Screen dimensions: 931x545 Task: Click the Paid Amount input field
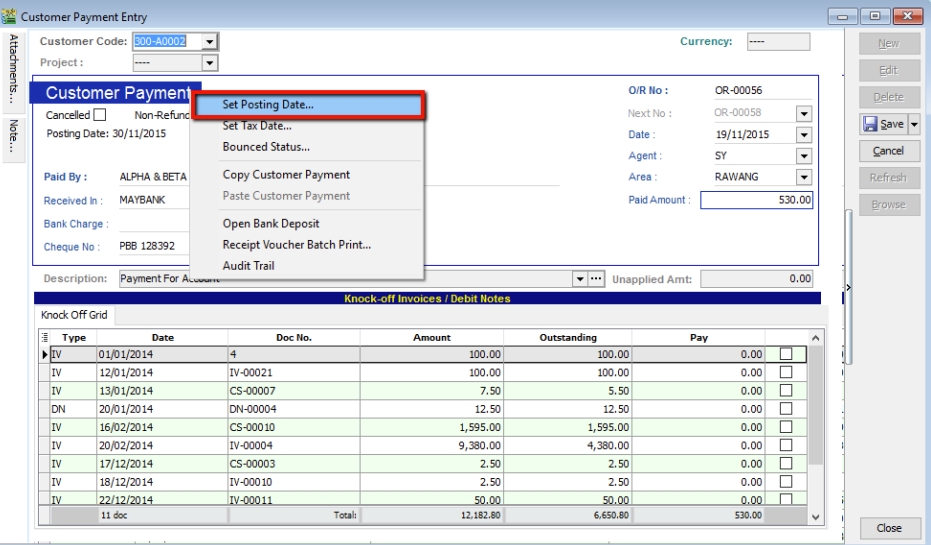[x=757, y=200]
